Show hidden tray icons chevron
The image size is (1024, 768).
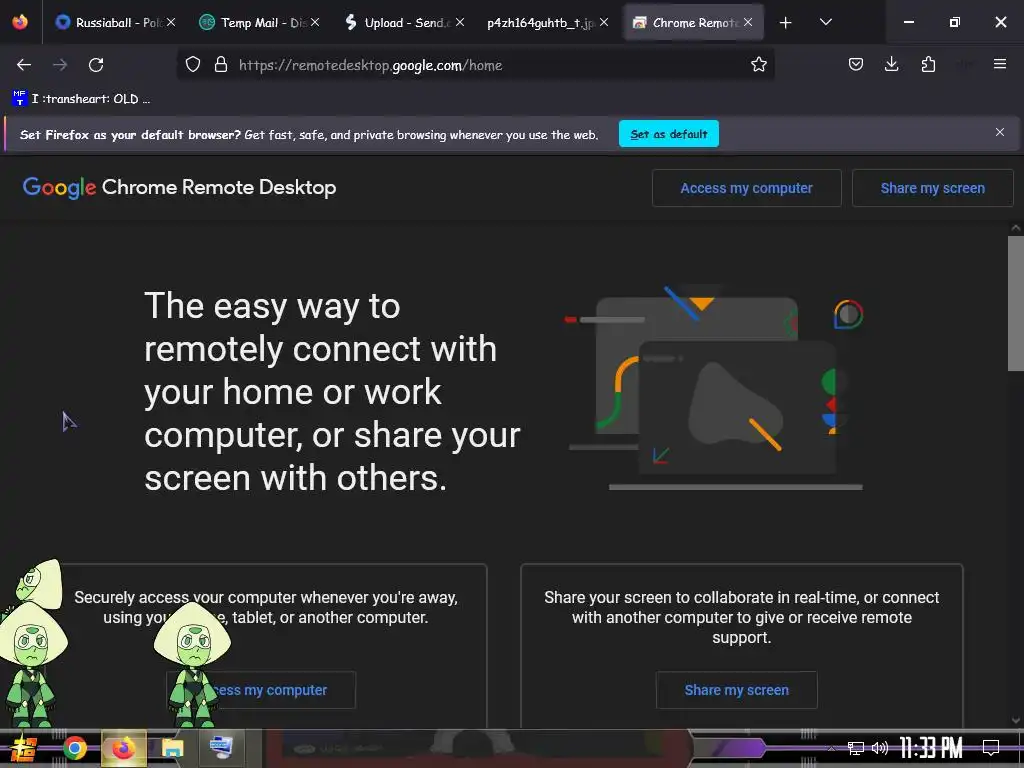(x=831, y=748)
